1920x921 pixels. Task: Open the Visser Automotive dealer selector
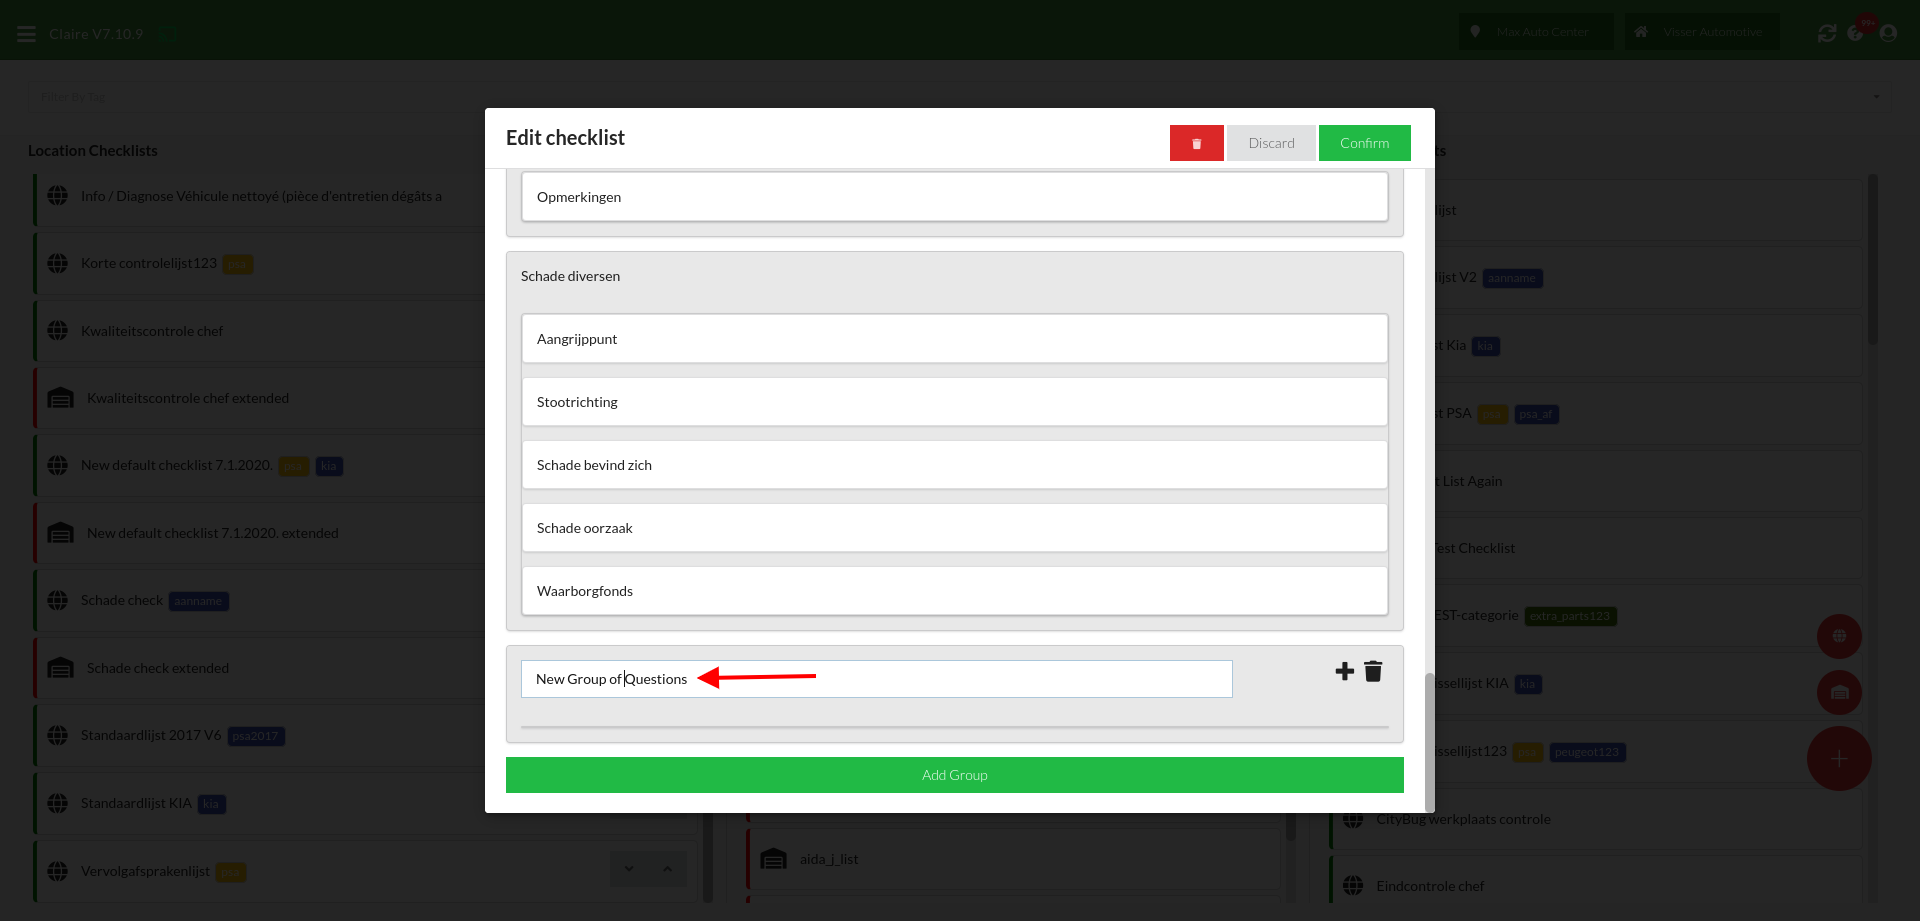pyautogui.click(x=1701, y=32)
